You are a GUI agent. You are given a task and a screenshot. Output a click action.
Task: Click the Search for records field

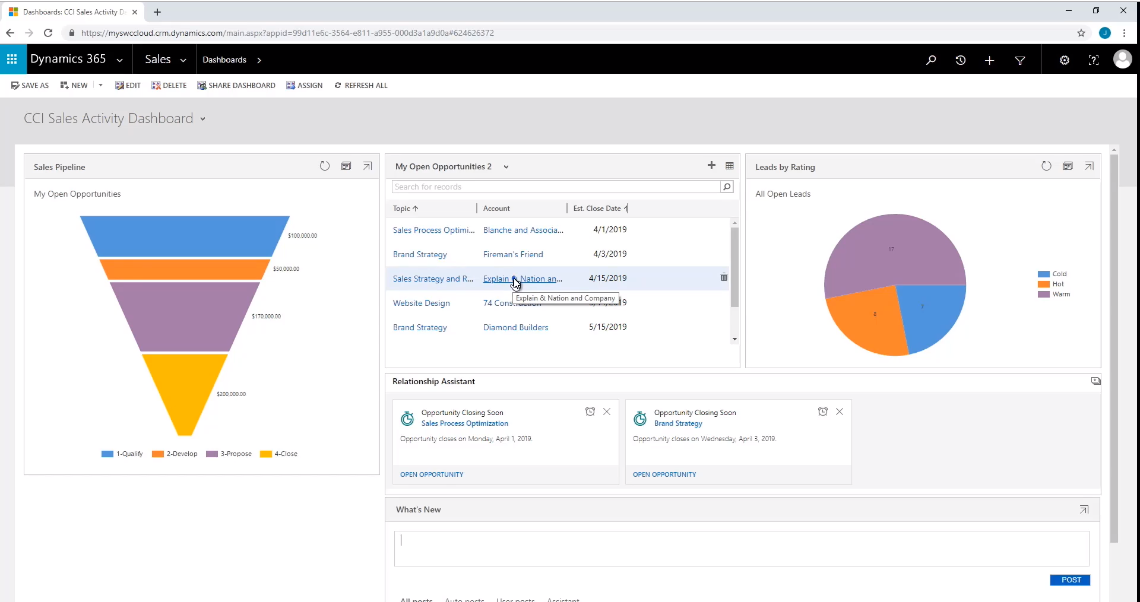tap(556, 187)
